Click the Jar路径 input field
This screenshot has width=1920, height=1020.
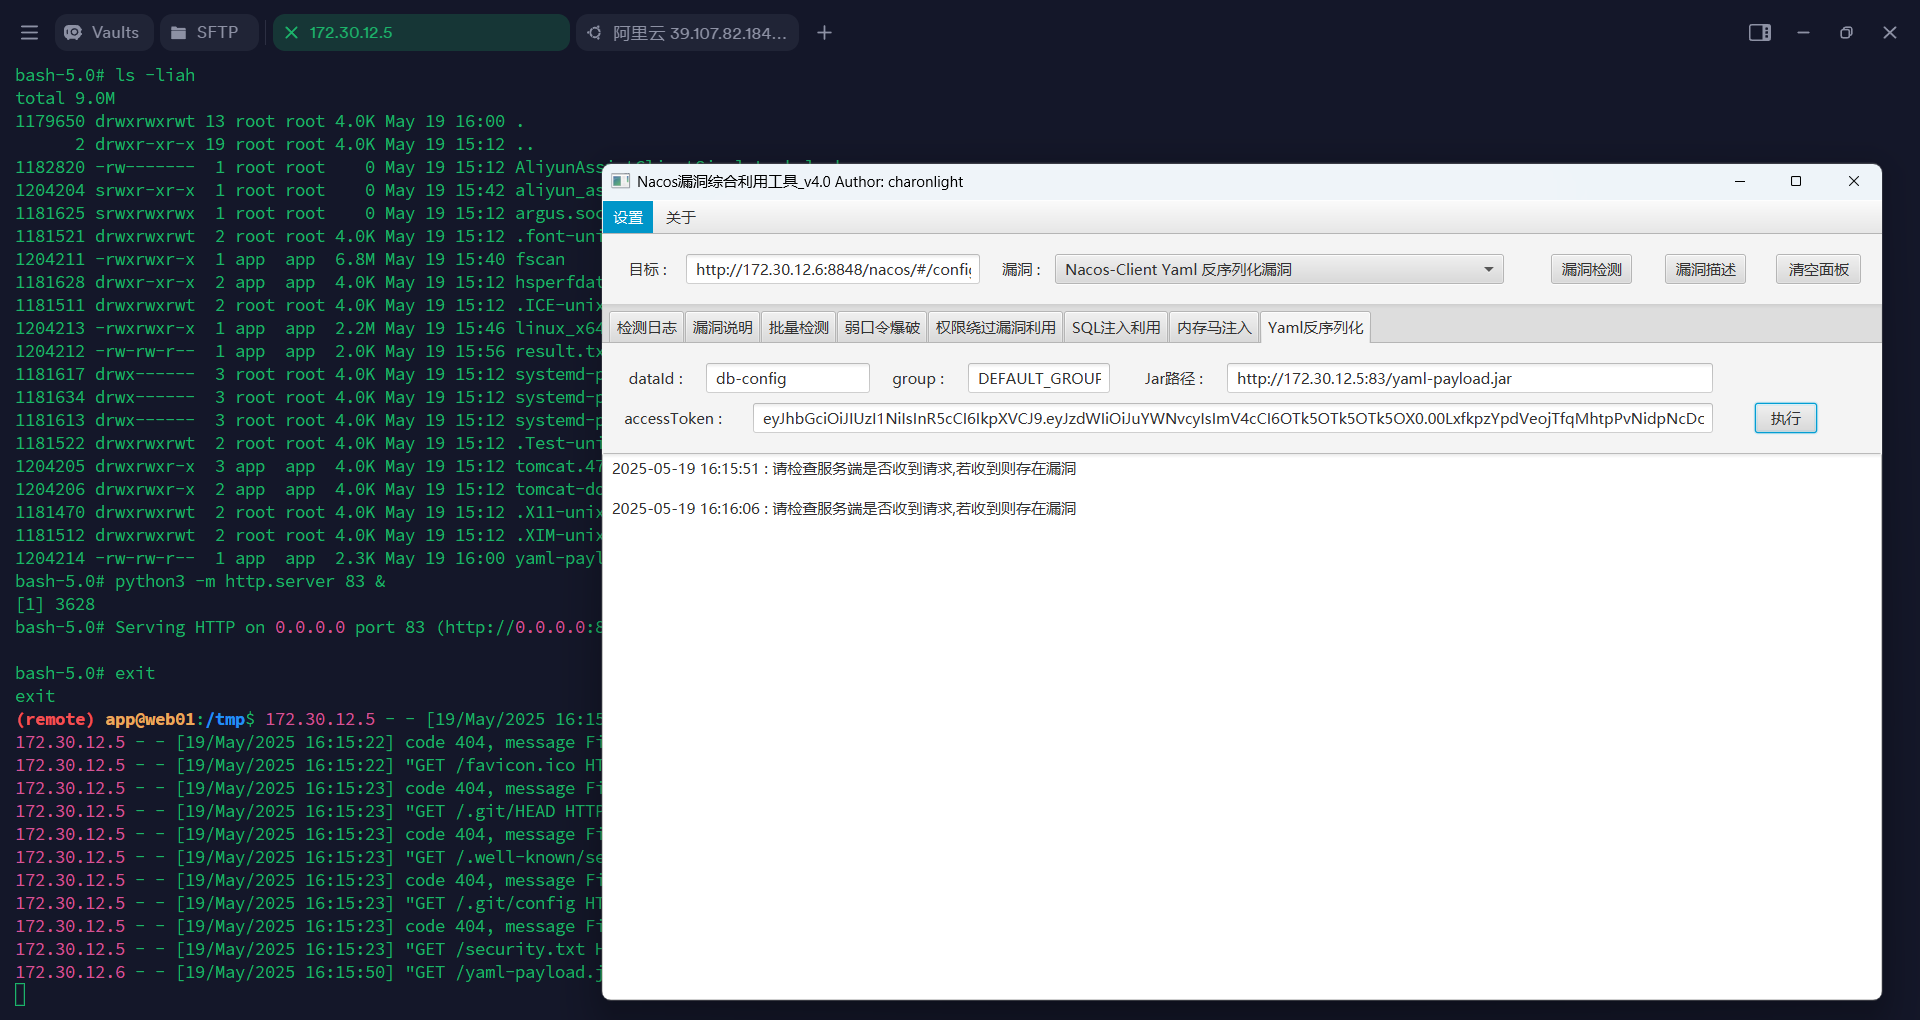tap(1470, 378)
